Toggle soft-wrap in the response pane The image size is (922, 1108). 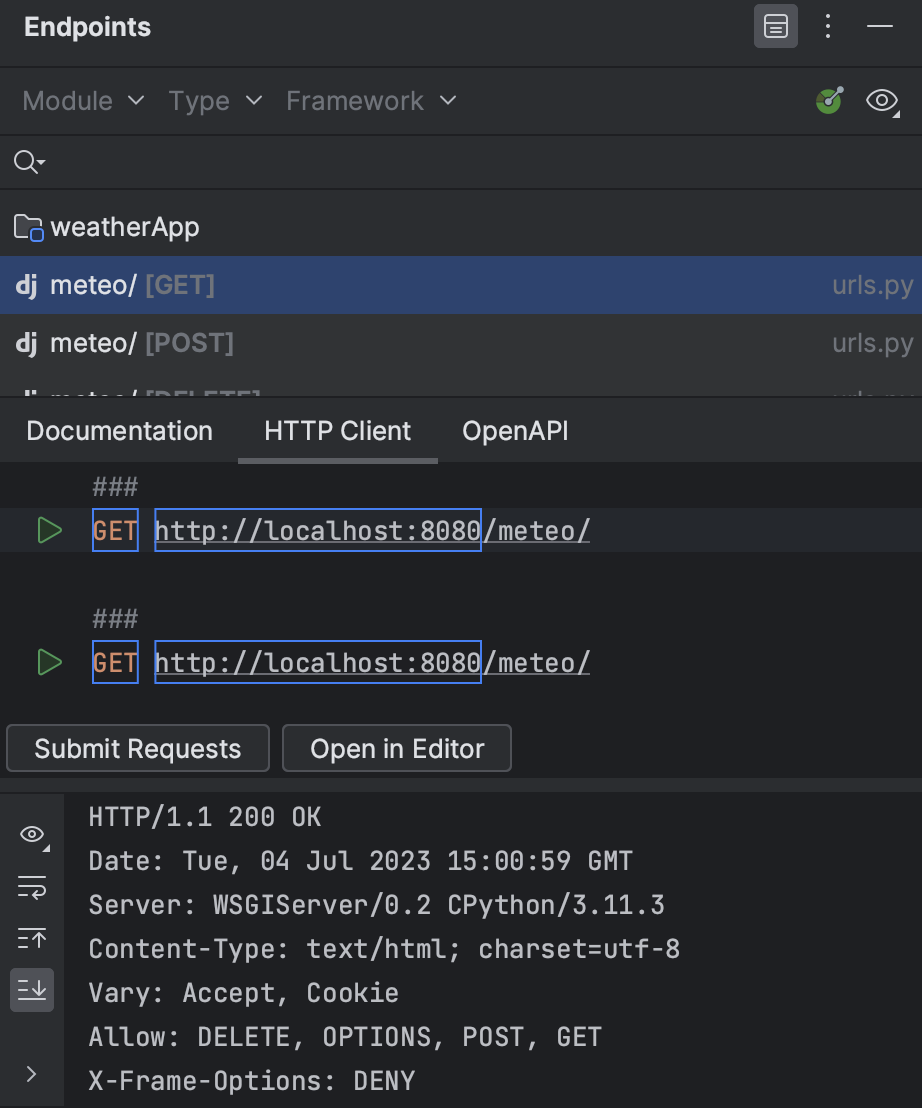(31, 887)
